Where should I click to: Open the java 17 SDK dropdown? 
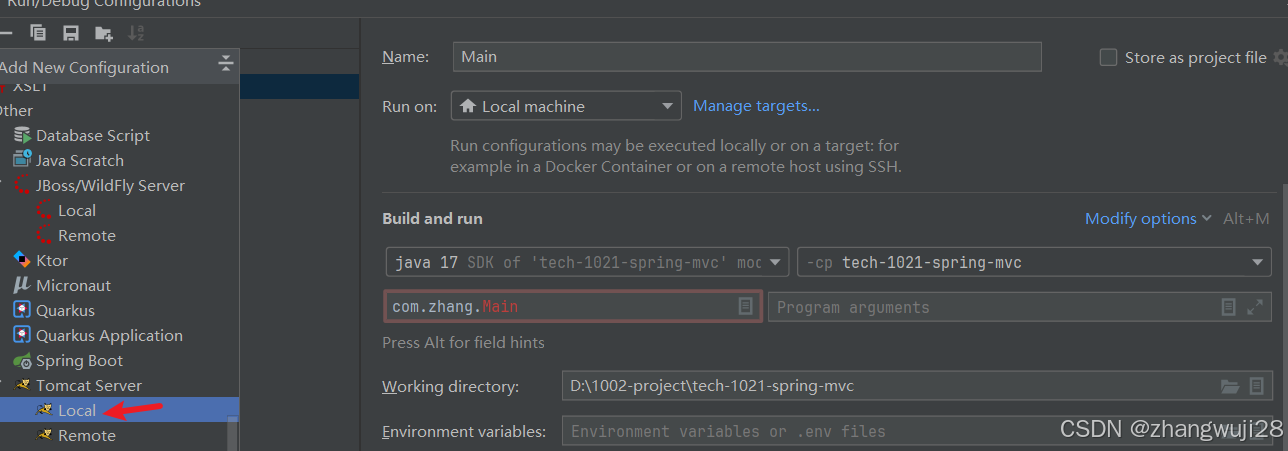588,263
